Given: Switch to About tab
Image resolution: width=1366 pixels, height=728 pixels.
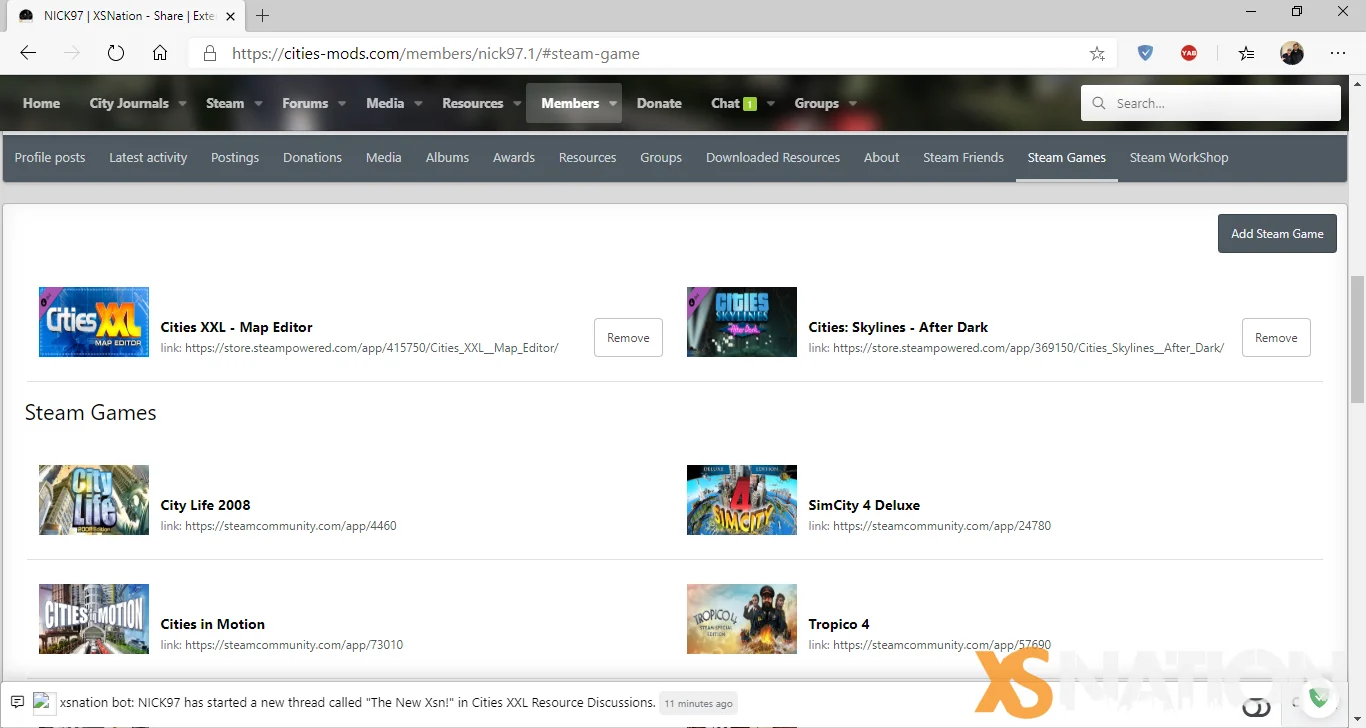Looking at the screenshot, I should coord(882,157).
